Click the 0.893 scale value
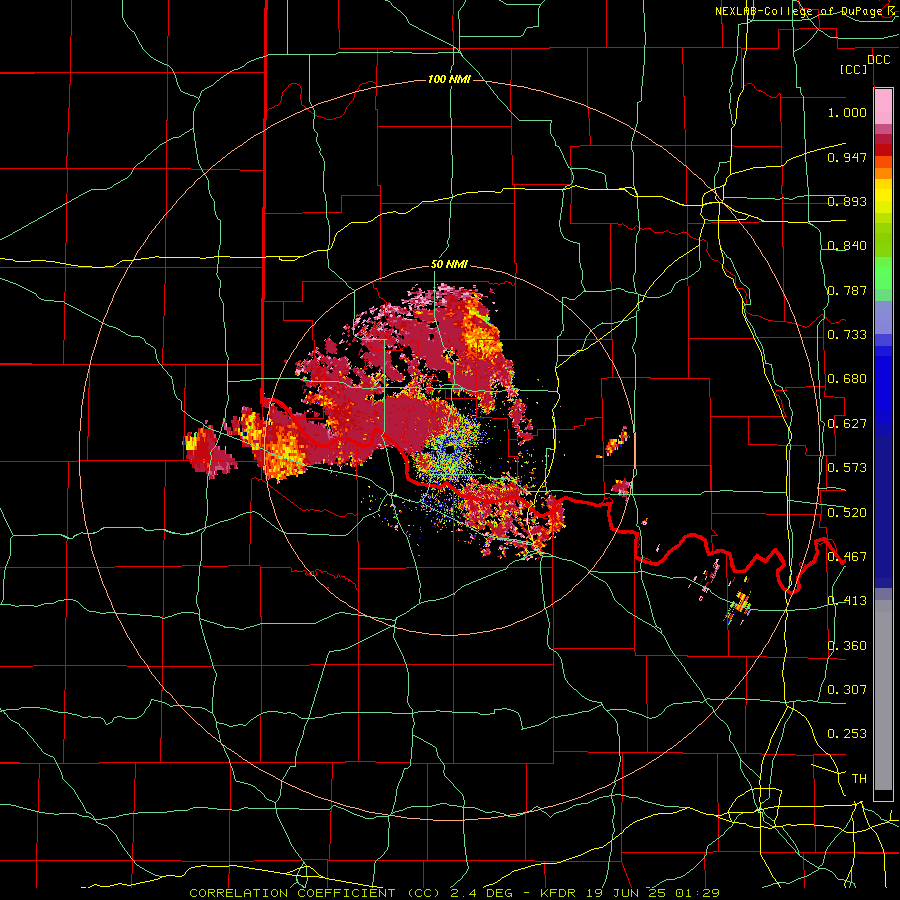 (847, 201)
